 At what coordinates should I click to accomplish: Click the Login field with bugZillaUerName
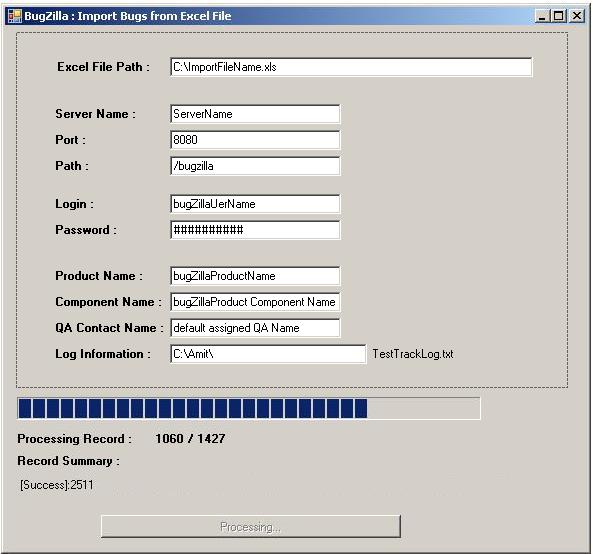(x=255, y=204)
